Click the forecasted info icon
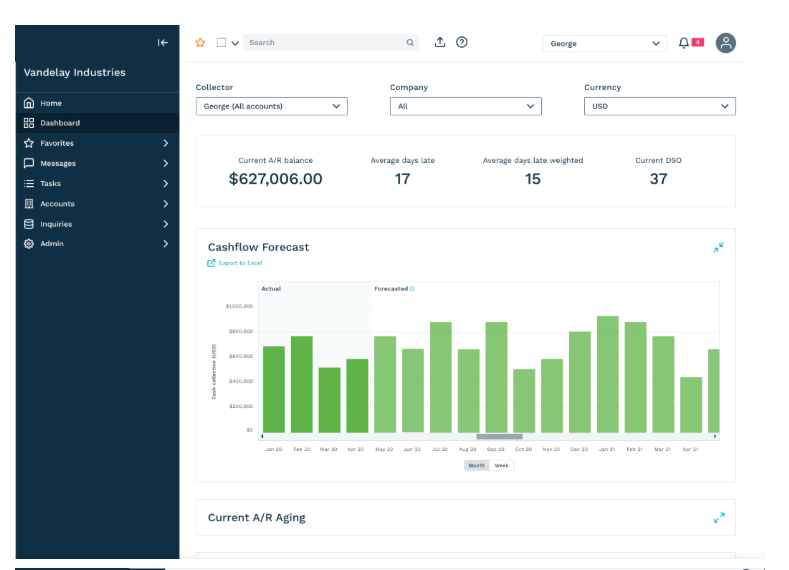Viewport: 789px width, 570px height. pos(412,289)
